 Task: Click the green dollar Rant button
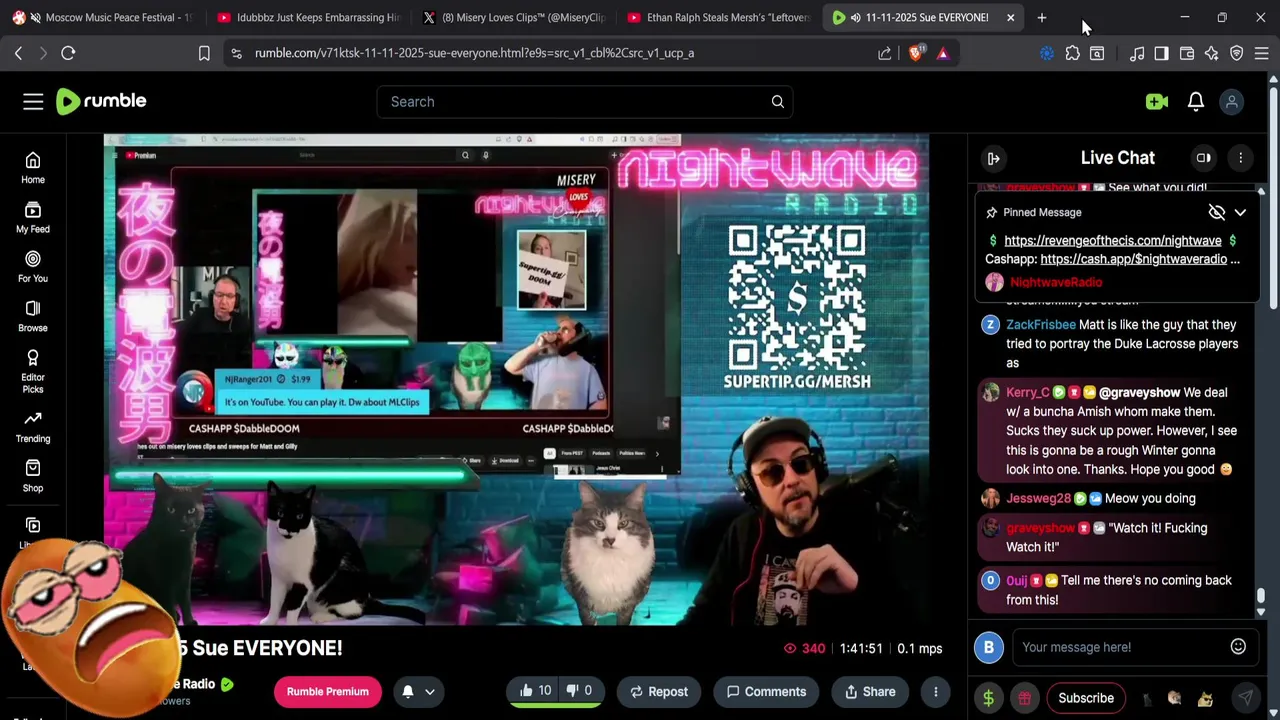coord(988,698)
